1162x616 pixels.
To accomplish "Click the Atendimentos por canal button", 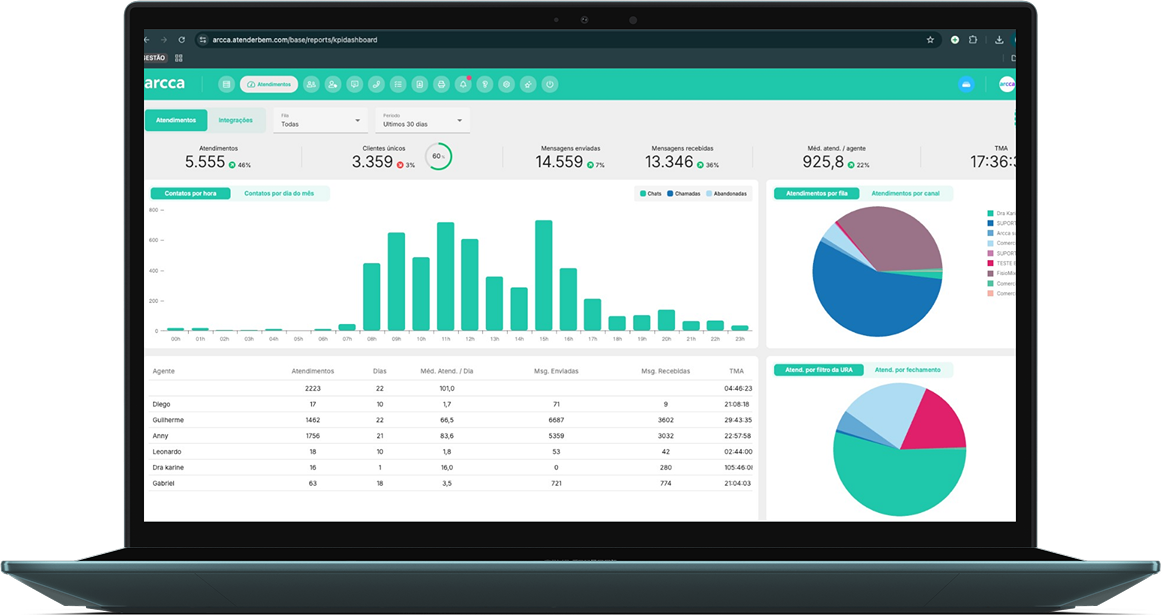I will click(906, 193).
